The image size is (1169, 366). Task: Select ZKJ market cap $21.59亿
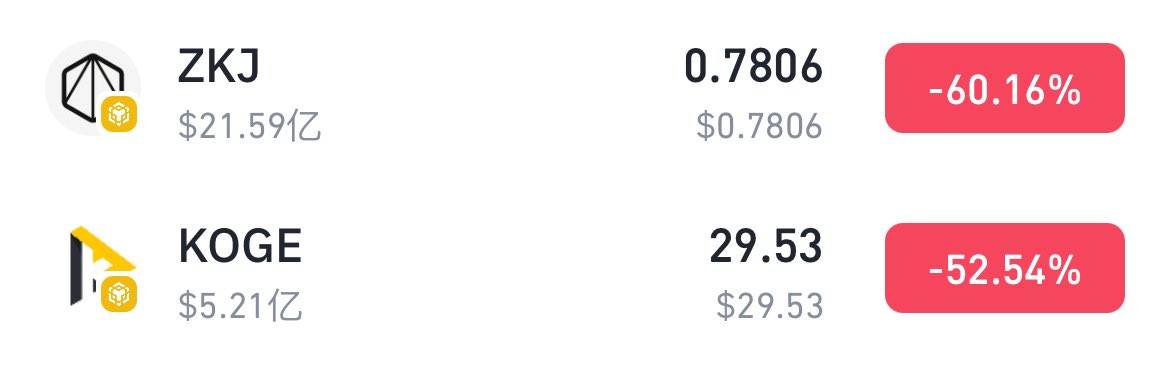[x=250, y=127]
